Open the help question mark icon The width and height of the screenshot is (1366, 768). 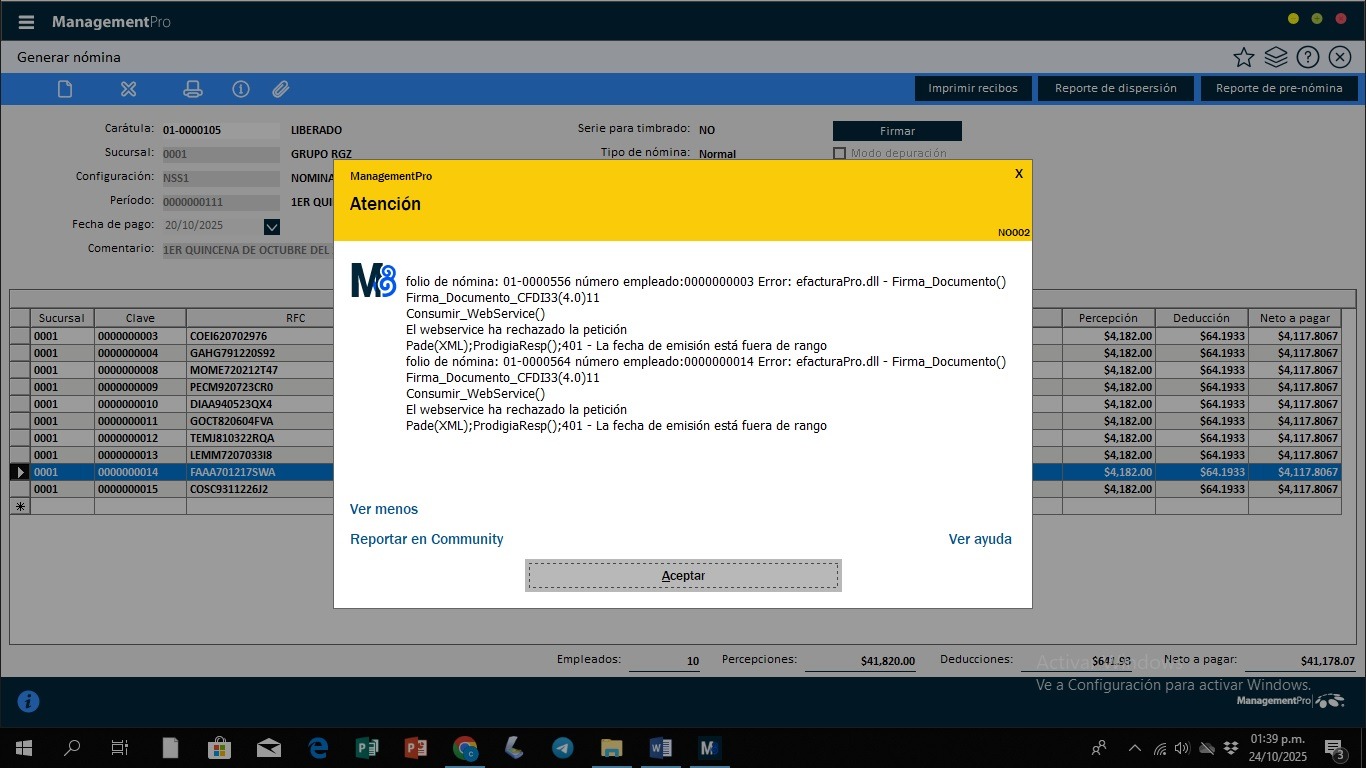point(1307,57)
